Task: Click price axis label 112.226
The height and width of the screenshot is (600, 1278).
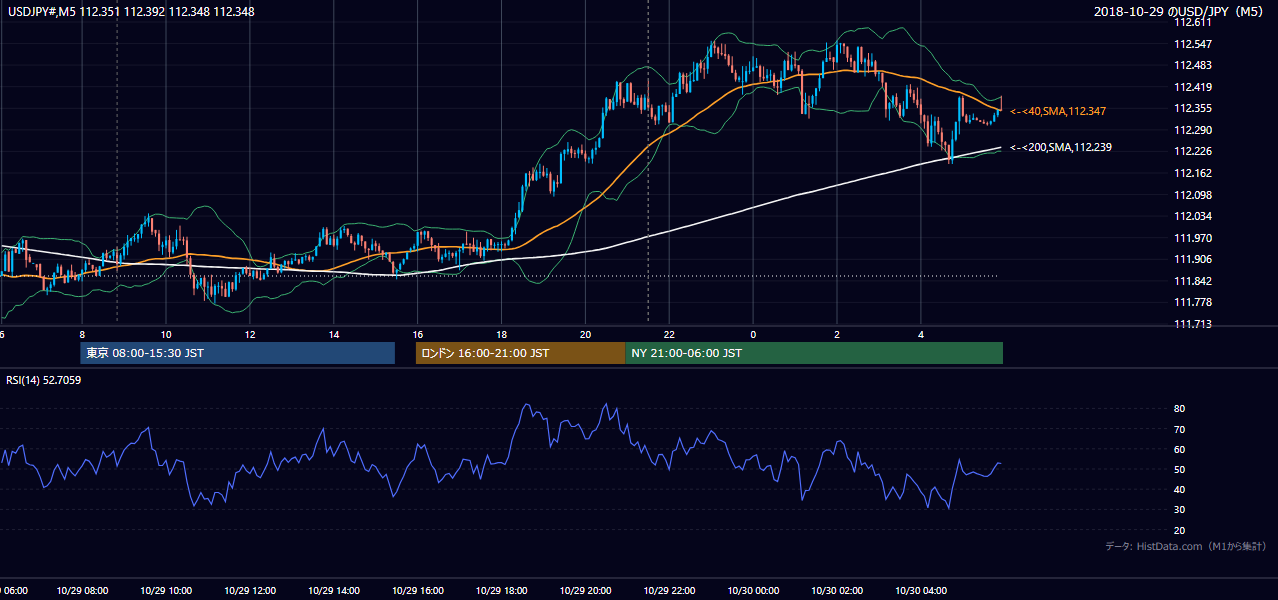Action: click(1193, 151)
